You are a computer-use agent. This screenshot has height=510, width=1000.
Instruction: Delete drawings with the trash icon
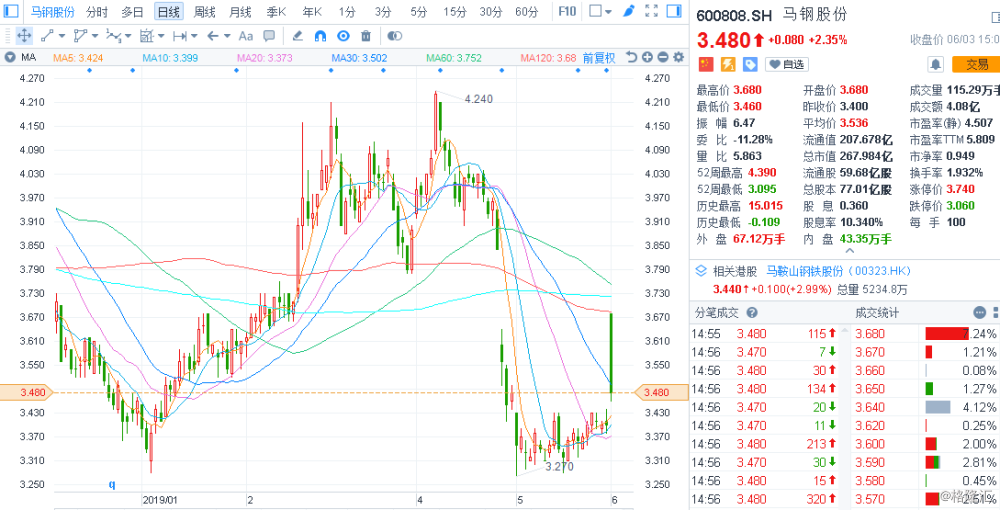click(x=366, y=36)
